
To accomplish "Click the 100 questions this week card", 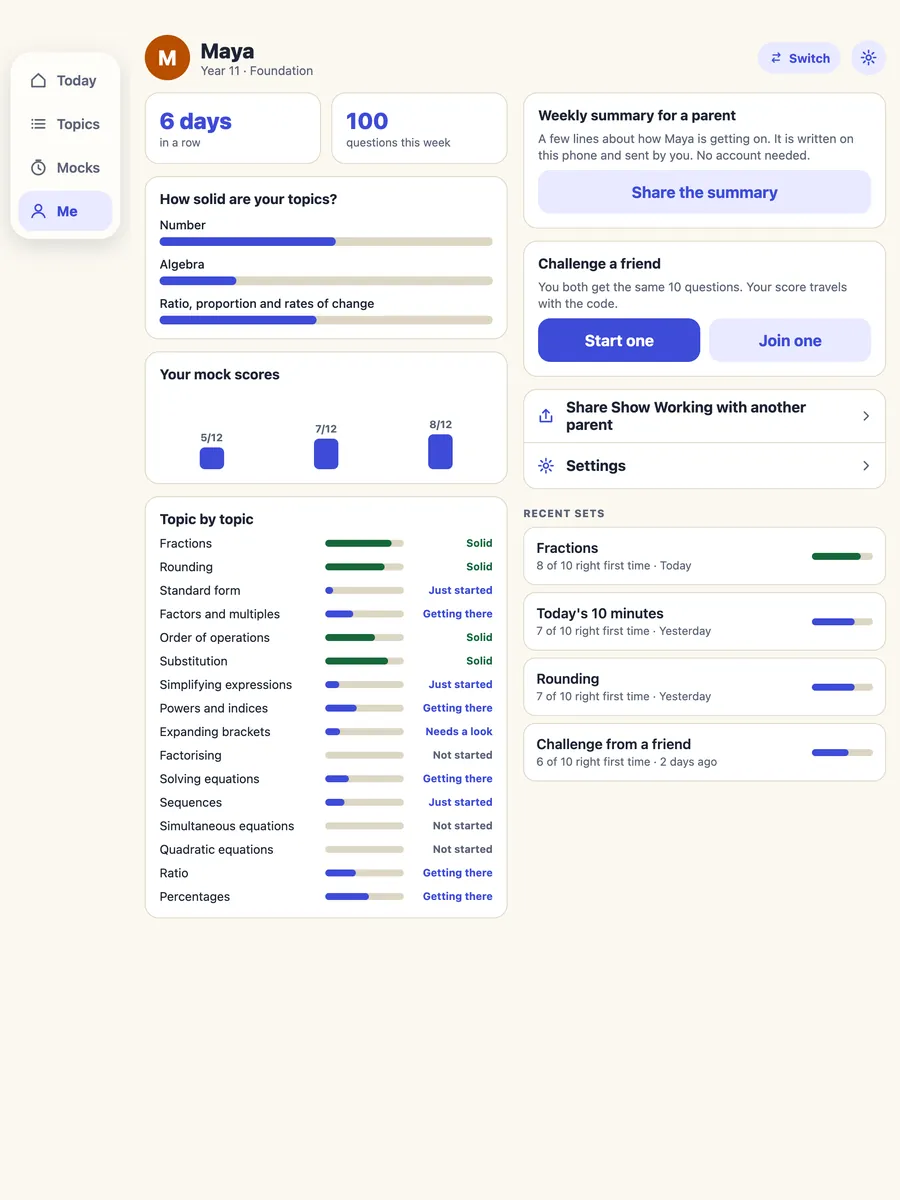I will (419, 129).
